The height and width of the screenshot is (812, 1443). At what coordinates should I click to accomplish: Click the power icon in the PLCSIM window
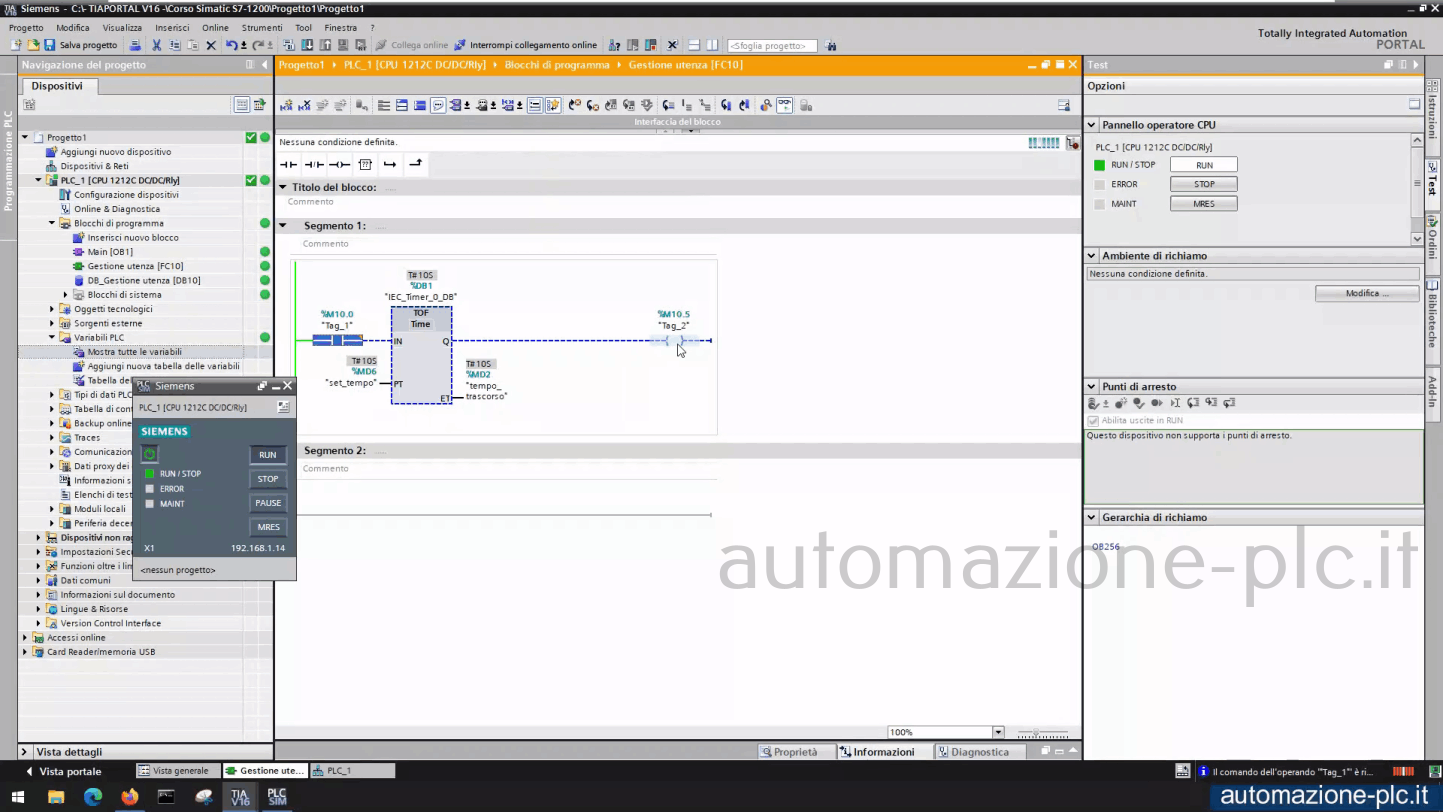[149, 454]
